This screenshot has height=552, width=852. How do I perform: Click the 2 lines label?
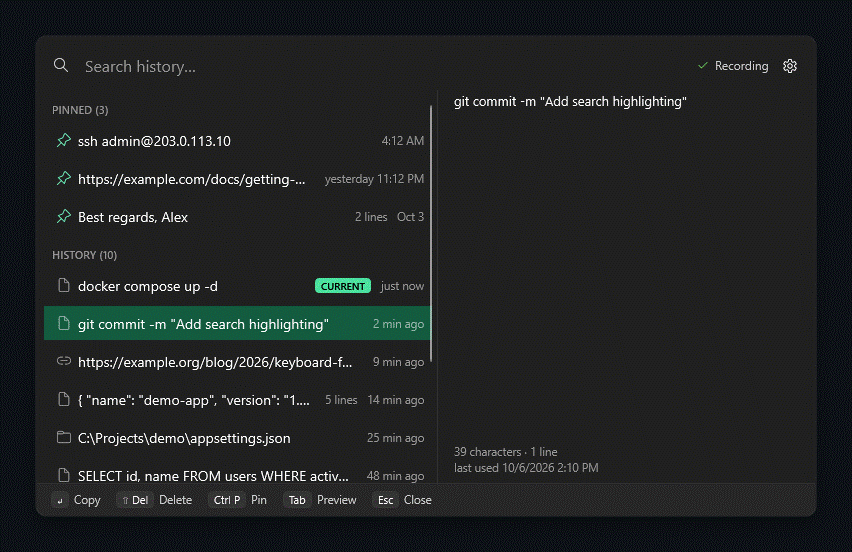coord(371,217)
